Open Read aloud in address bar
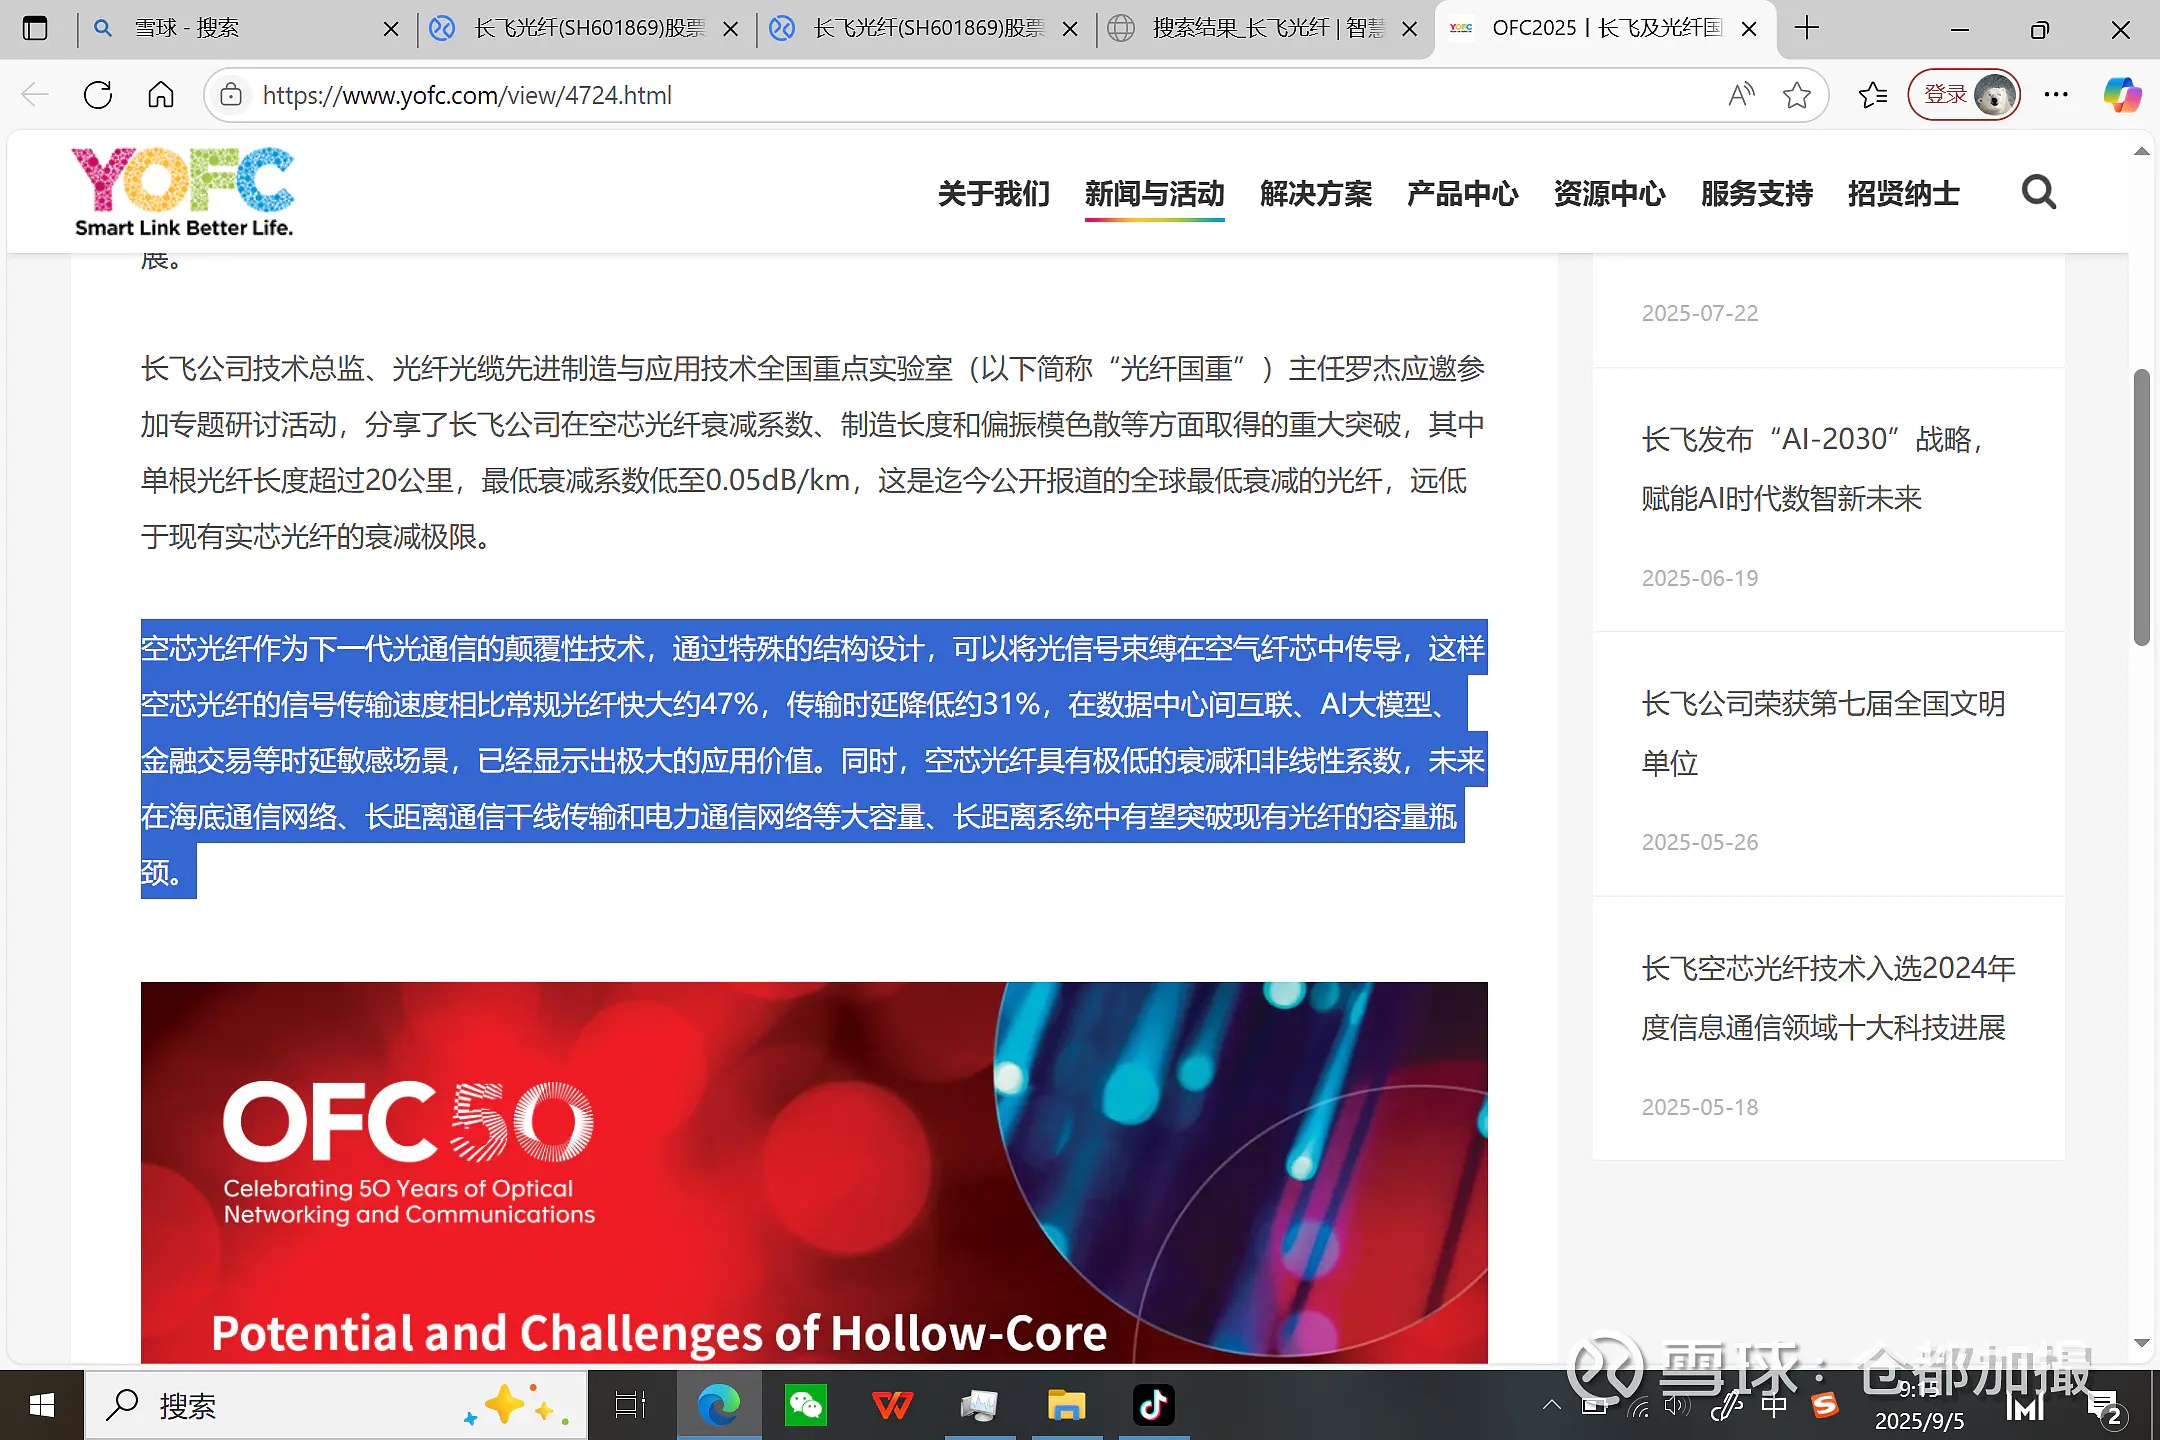 click(1741, 95)
